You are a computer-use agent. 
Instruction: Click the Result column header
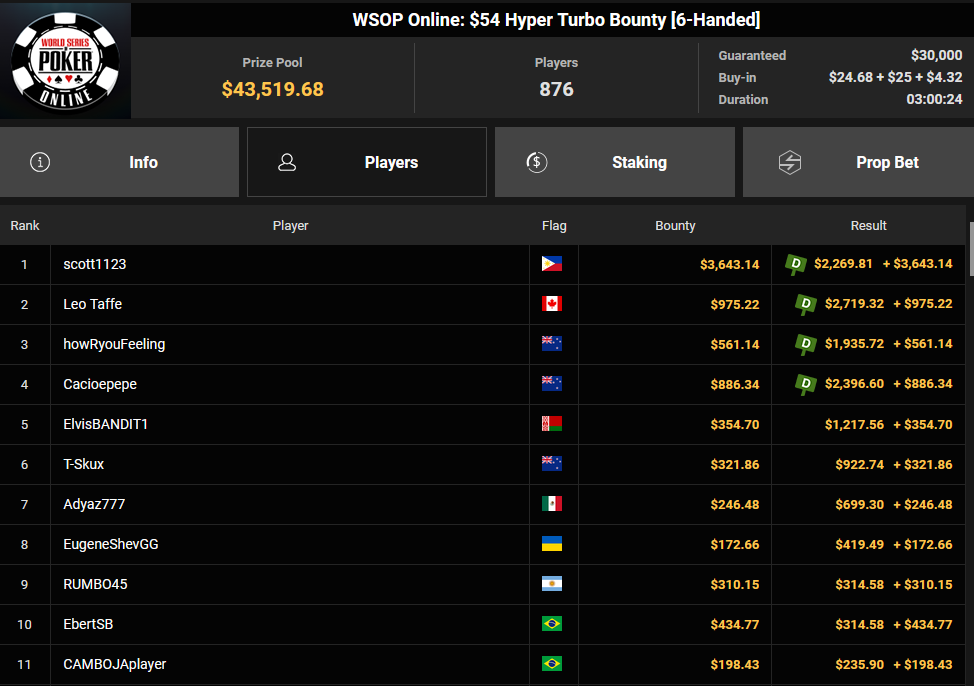point(868,226)
